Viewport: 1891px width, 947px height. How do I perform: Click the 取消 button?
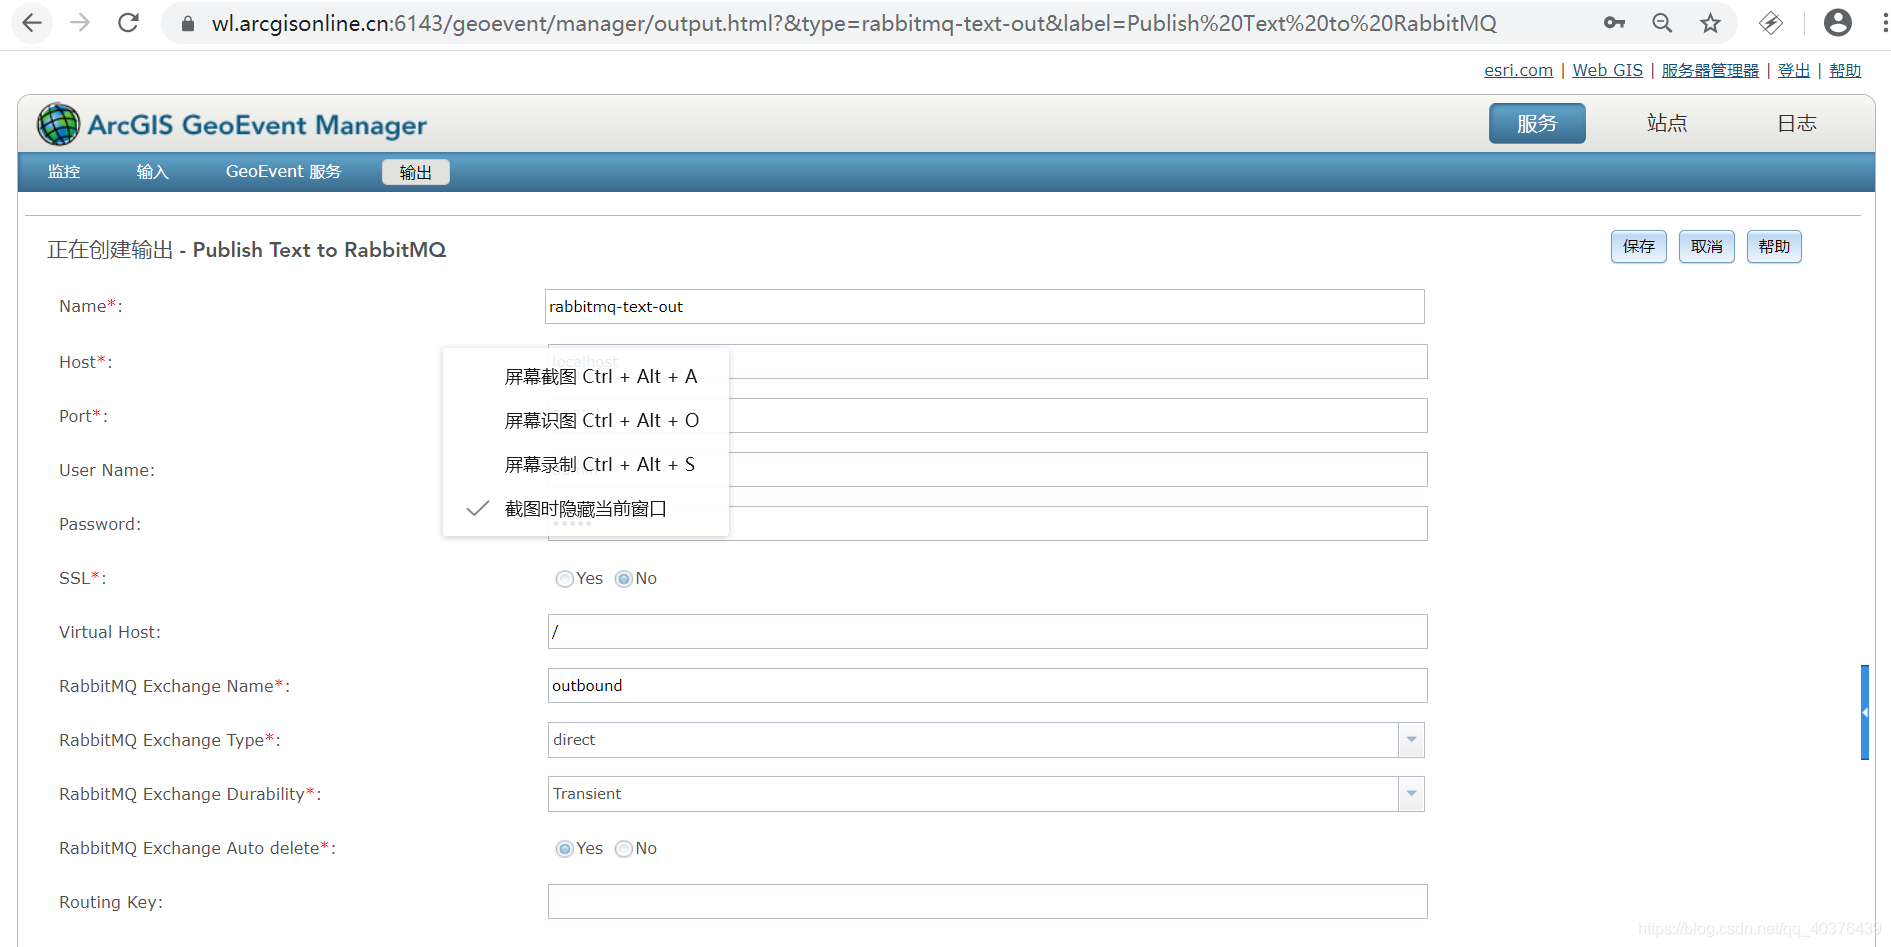1706,247
